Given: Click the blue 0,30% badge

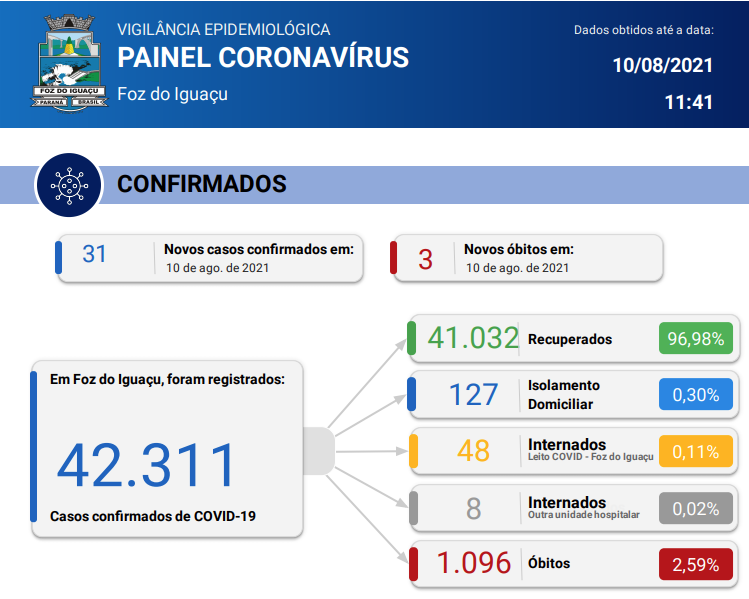Looking at the screenshot, I should tap(696, 395).
